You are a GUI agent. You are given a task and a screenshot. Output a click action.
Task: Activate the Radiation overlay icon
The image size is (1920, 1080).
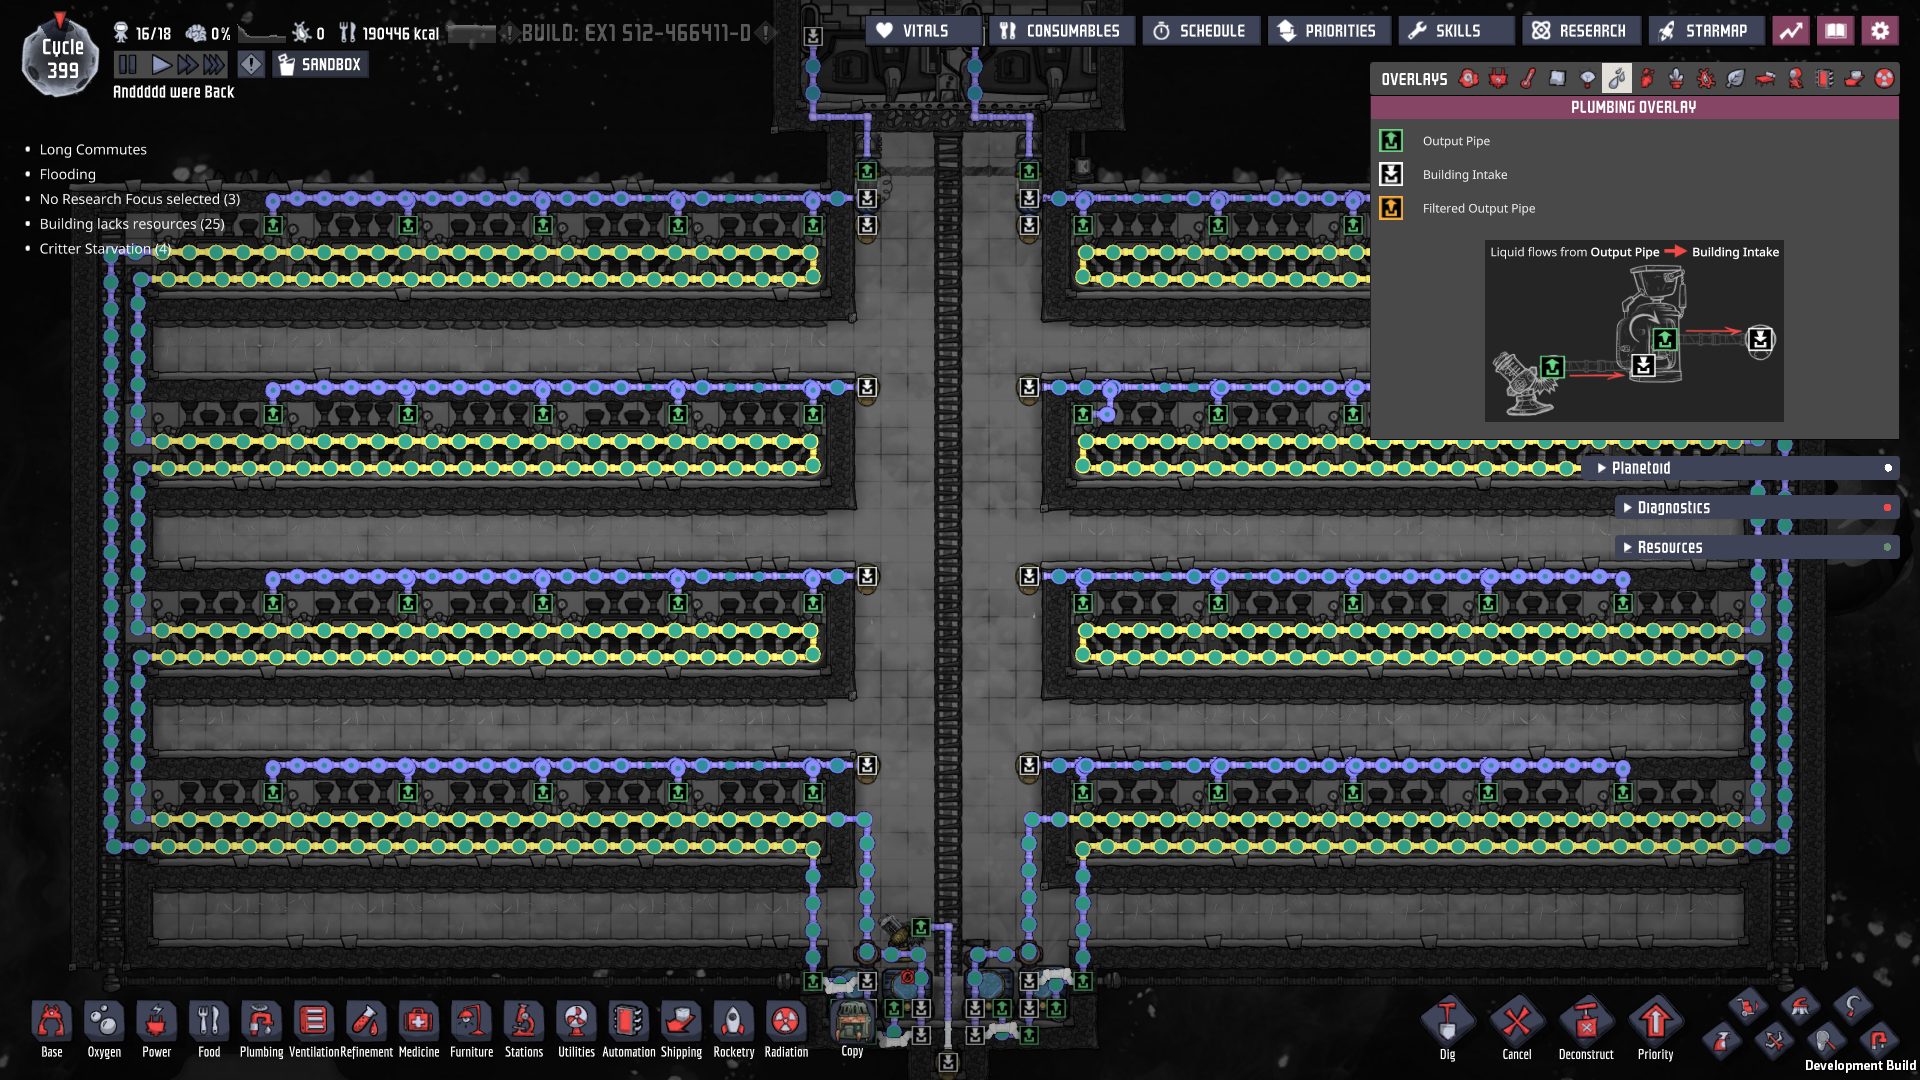pos(1884,79)
